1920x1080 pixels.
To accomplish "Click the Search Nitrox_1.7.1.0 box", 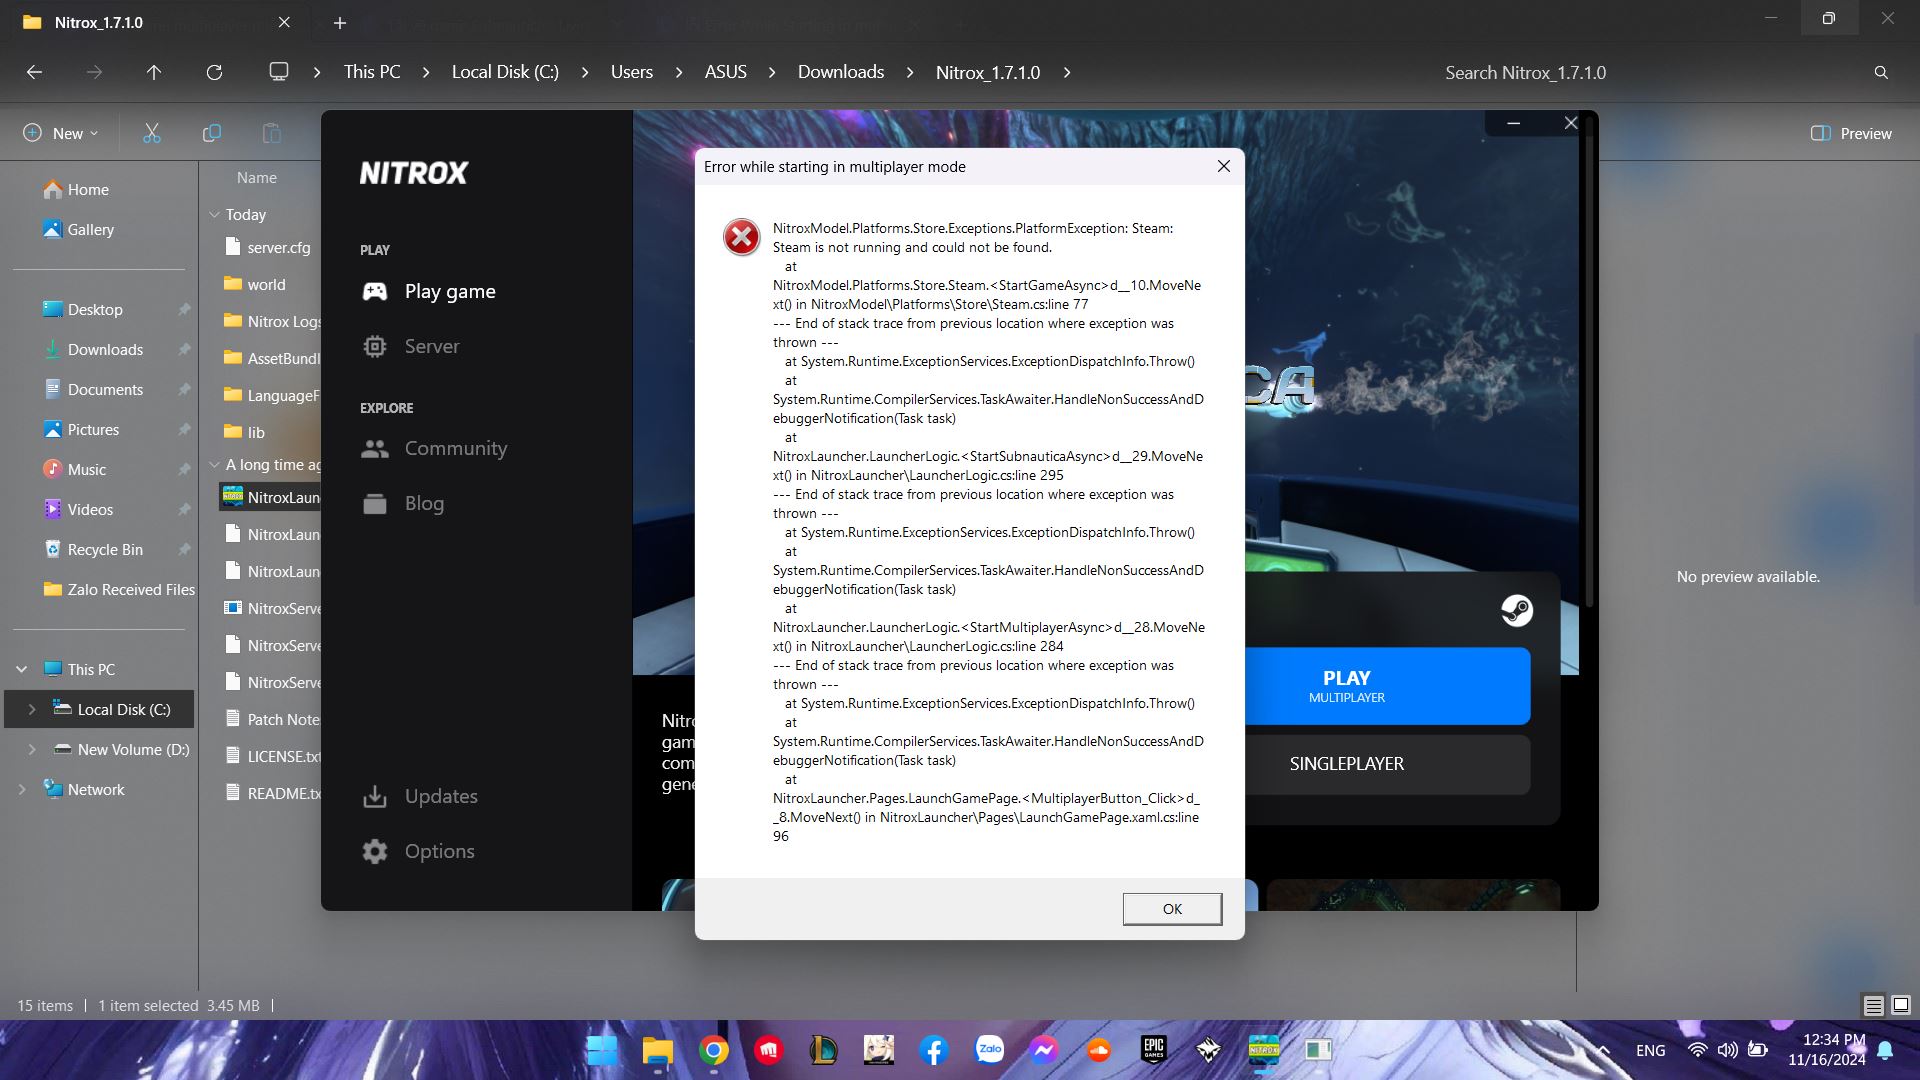I will point(1525,72).
